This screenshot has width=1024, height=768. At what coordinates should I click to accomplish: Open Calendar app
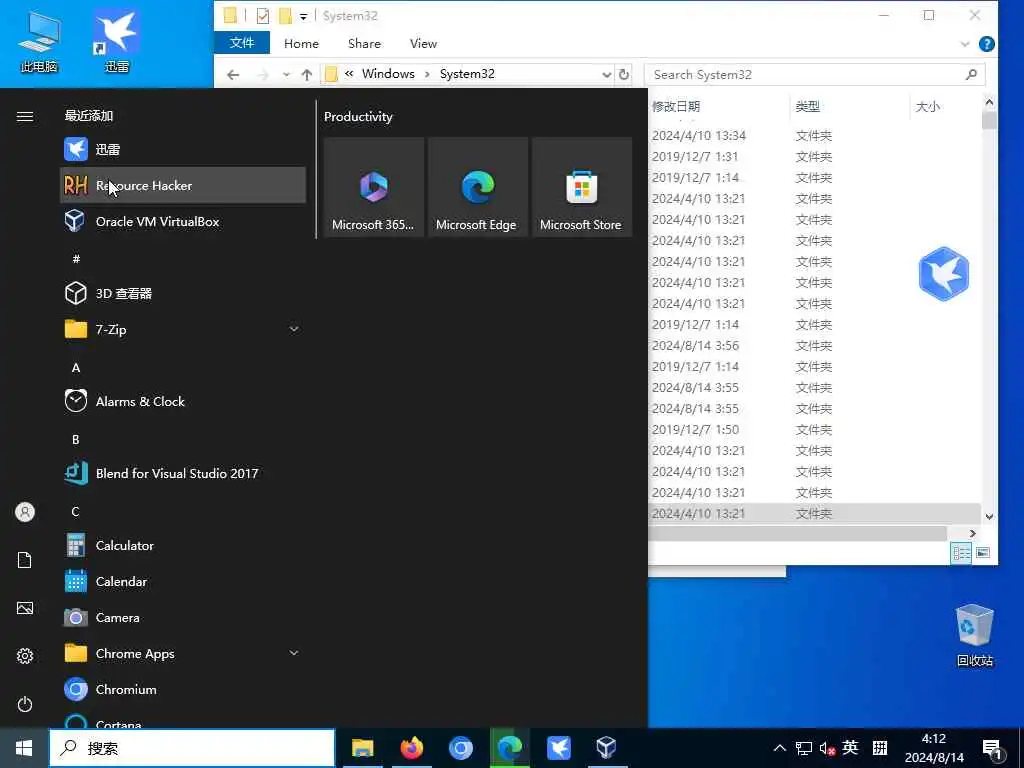[x=183, y=581]
